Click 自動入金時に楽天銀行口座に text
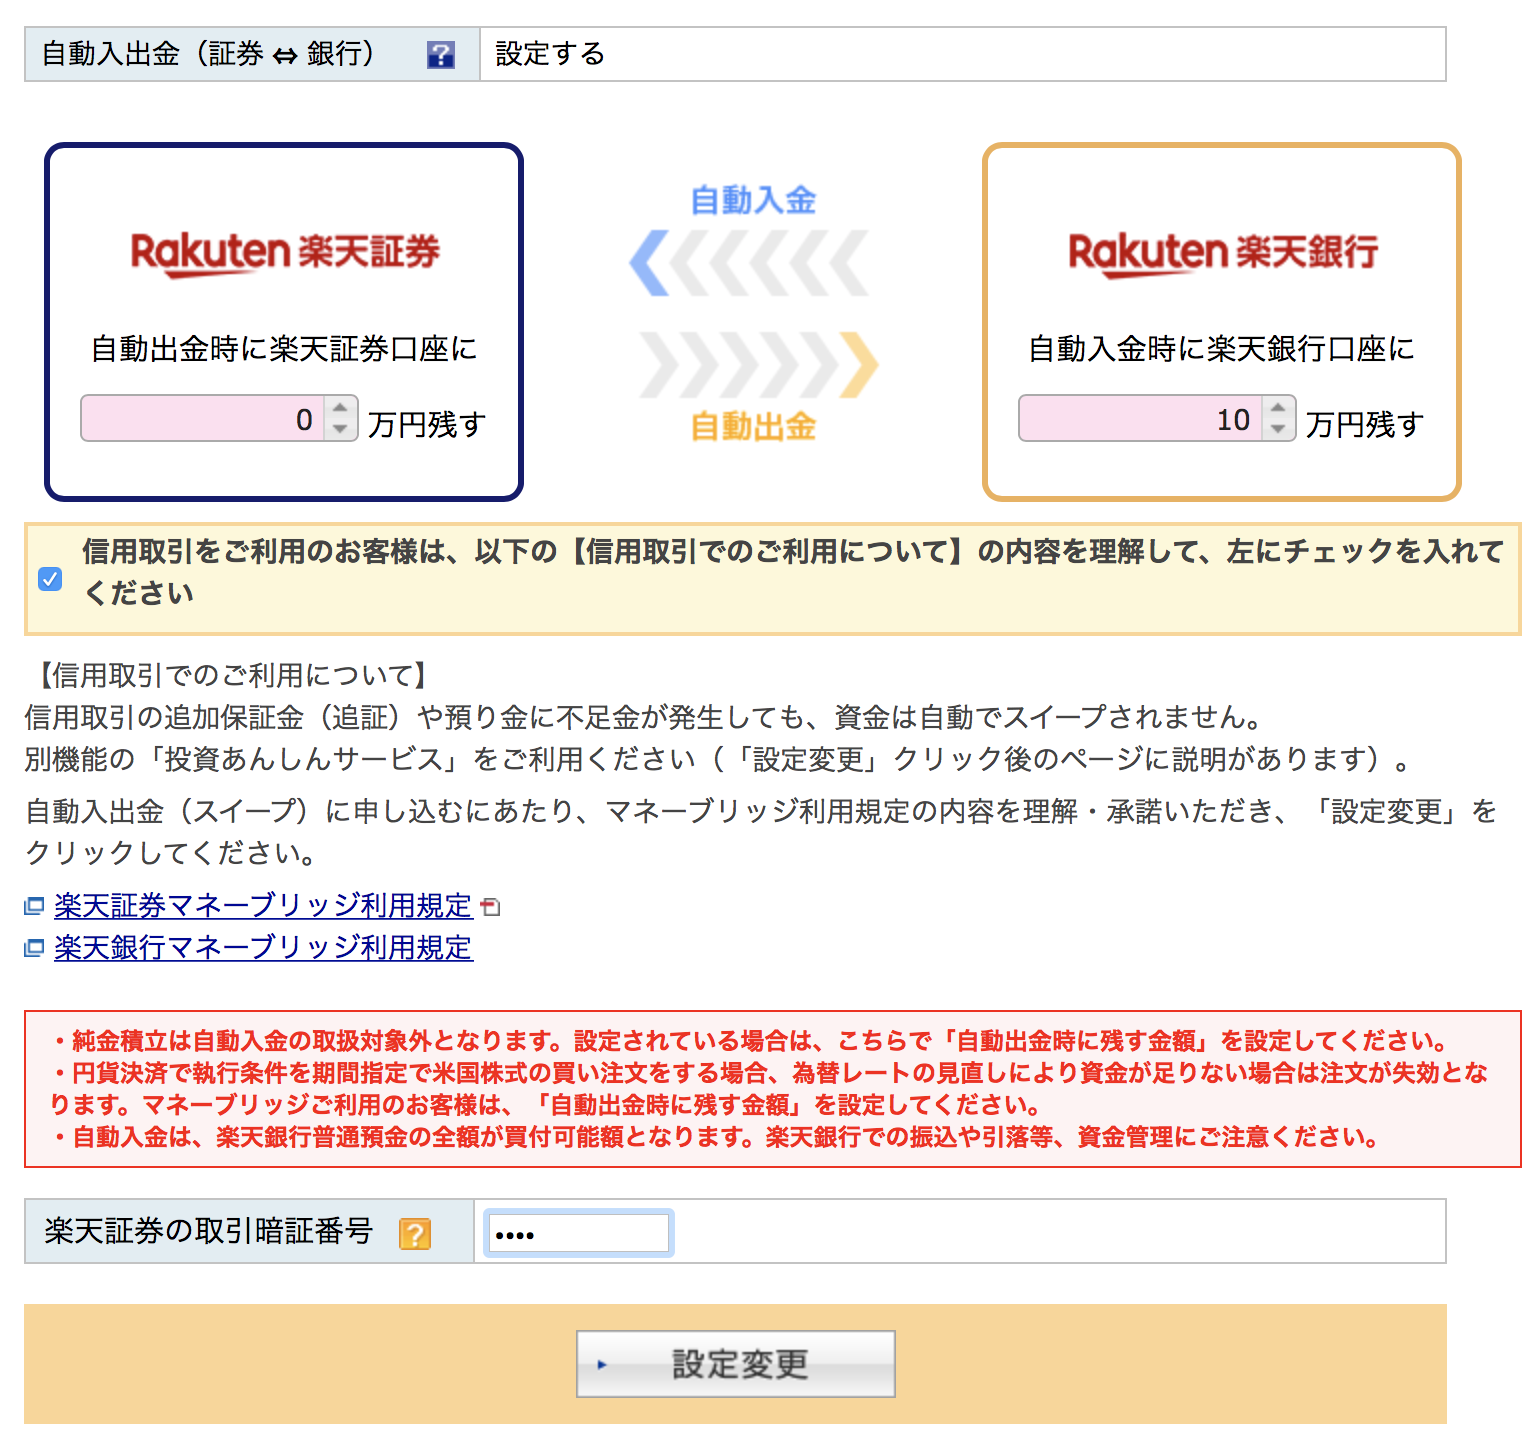This screenshot has height=1450, width=1538. point(1222,349)
